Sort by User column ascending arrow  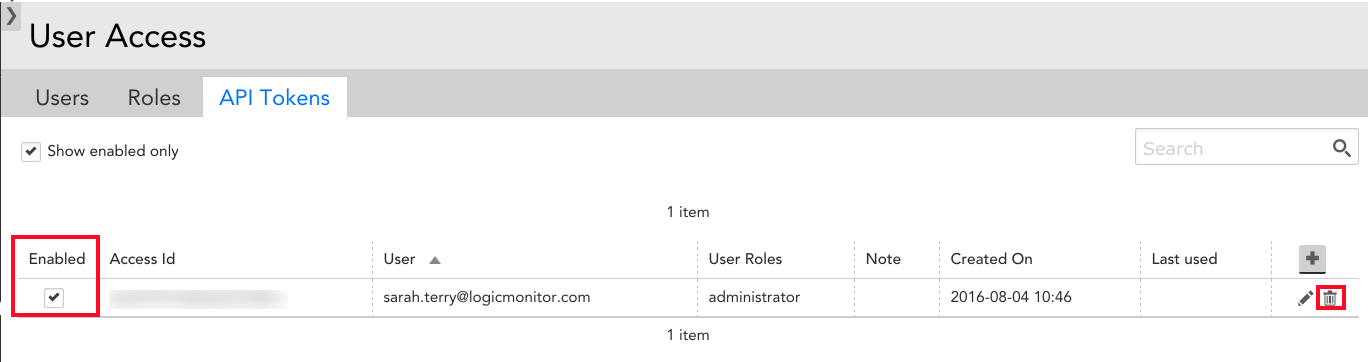(x=434, y=260)
